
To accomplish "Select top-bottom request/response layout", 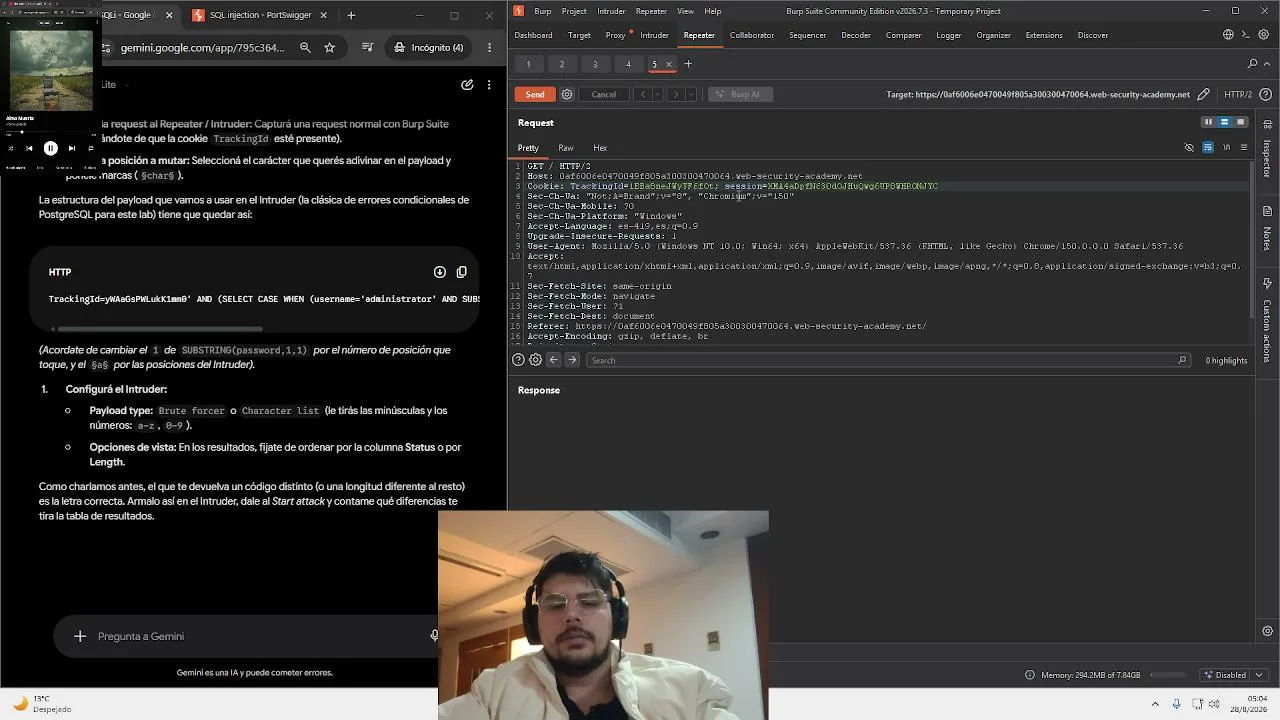I will (1224, 122).
